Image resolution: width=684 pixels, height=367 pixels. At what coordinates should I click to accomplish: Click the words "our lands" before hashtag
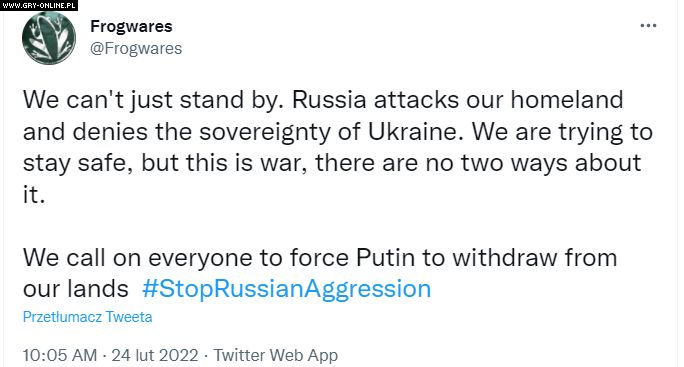pos(75,289)
